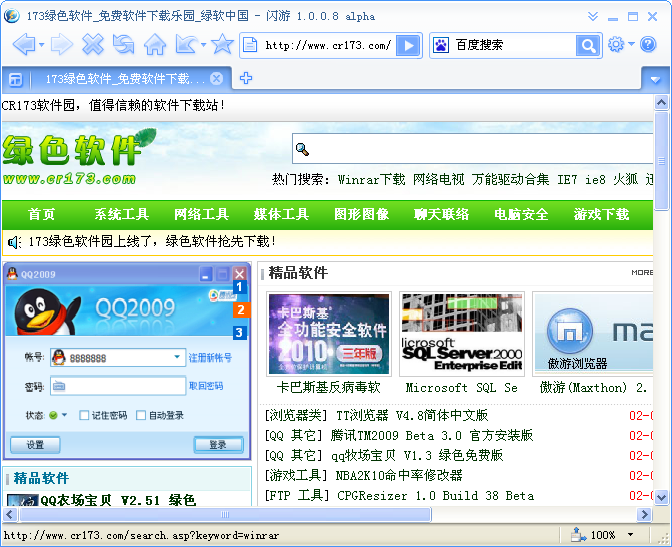Image resolution: width=672 pixels, height=547 pixels.
Task: Click the 卡巴斯基 2010 software thumbnail
Action: [x=329, y=334]
